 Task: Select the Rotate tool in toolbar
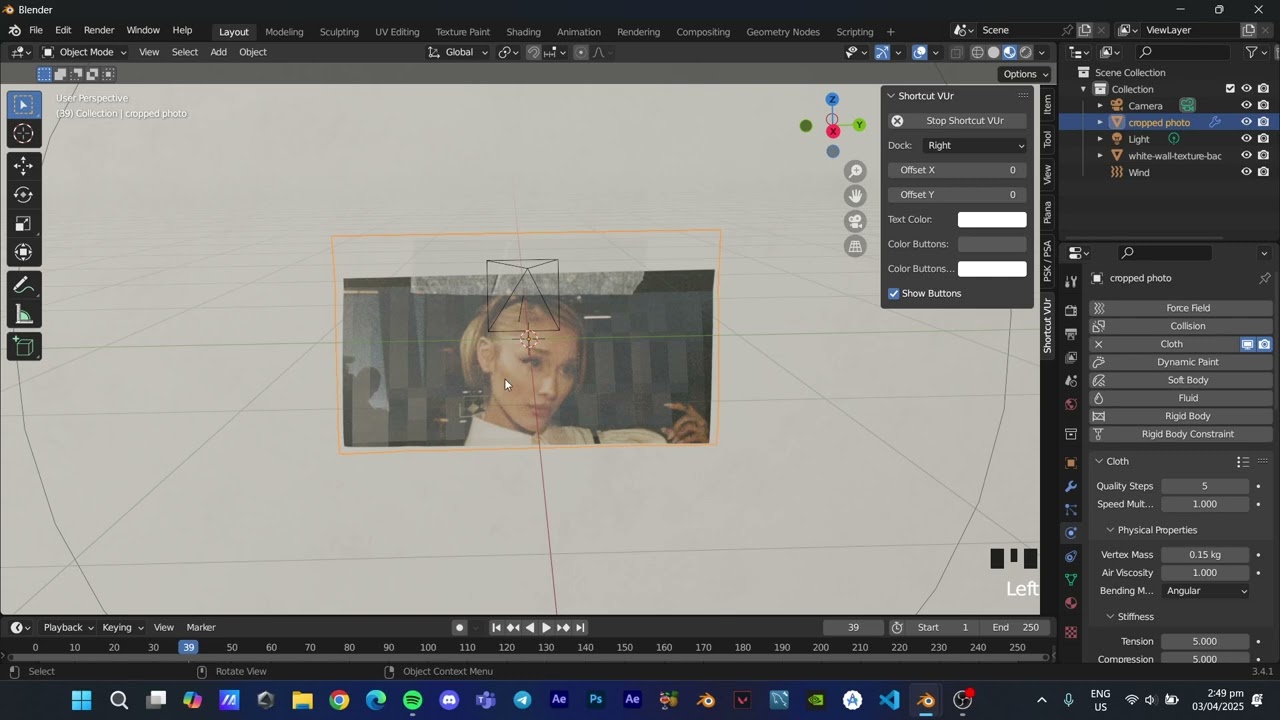24,195
